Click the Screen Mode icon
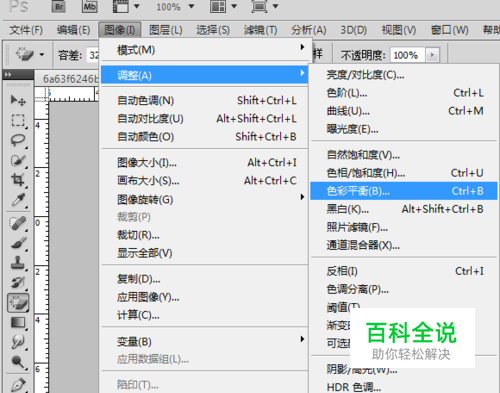Viewport: 500px width, 393px height. 259,6
